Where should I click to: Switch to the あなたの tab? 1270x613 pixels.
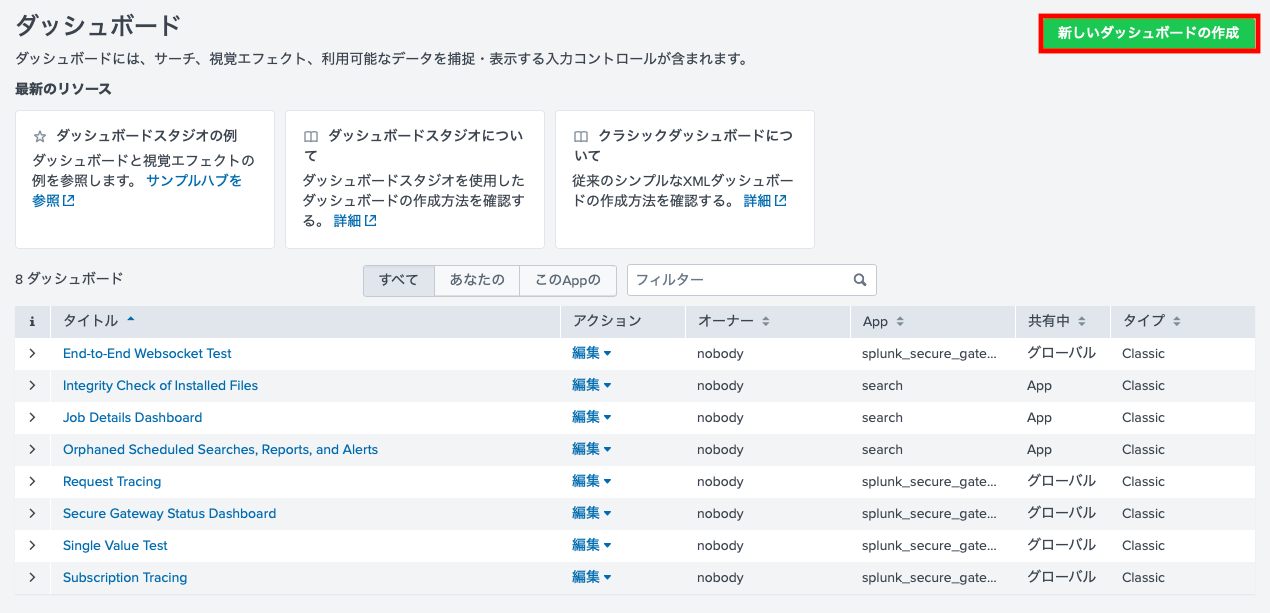coord(477,280)
